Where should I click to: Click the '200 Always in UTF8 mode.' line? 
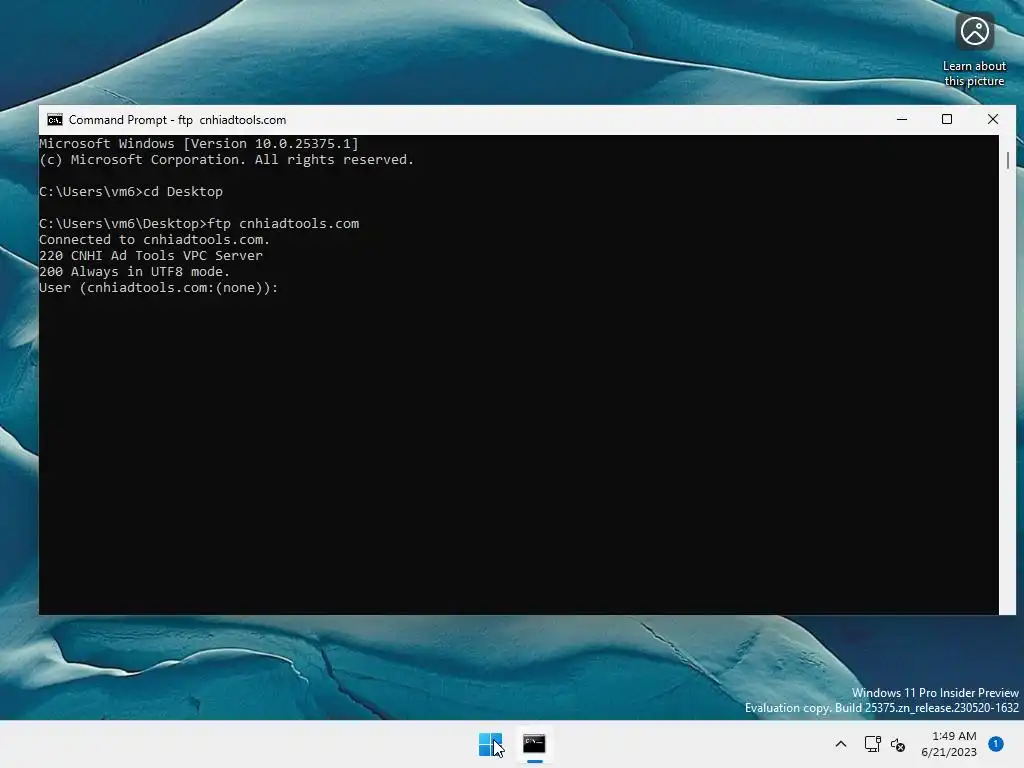(x=135, y=272)
